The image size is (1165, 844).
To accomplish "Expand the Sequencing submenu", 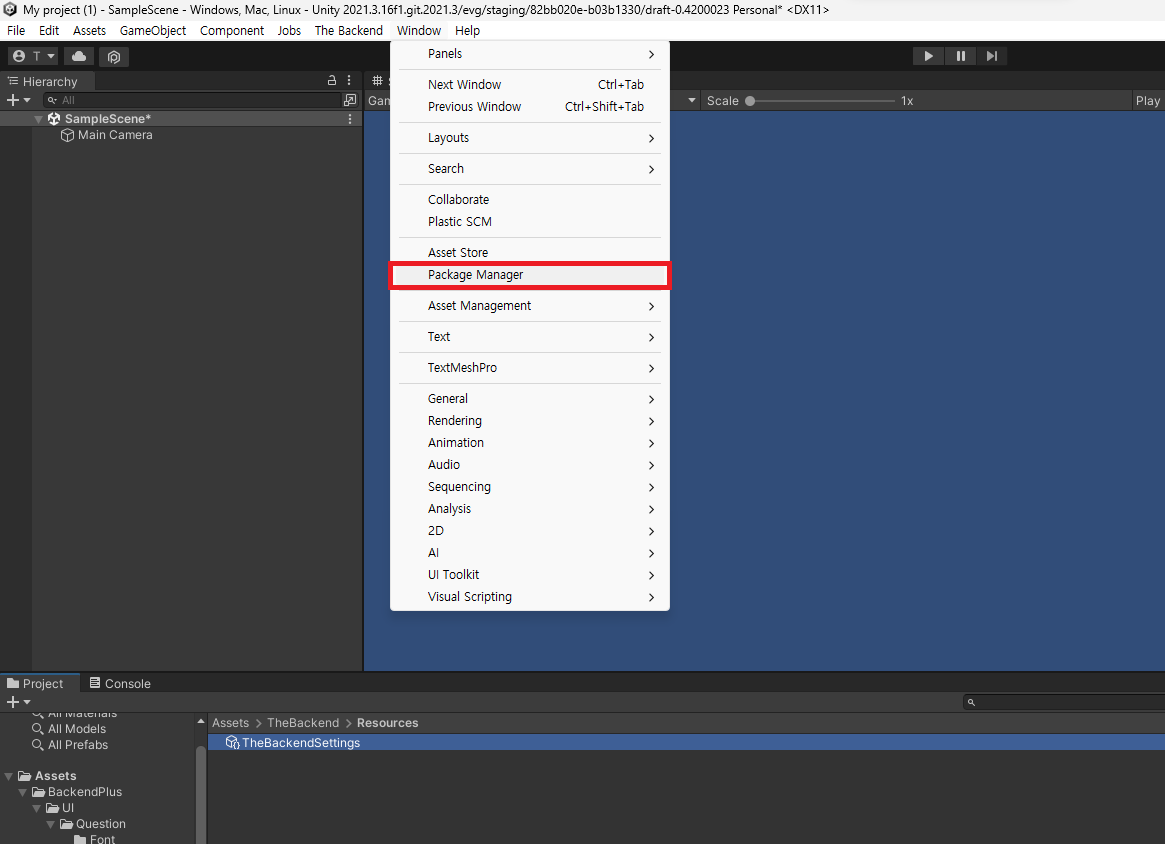I will click(x=530, y=487).
